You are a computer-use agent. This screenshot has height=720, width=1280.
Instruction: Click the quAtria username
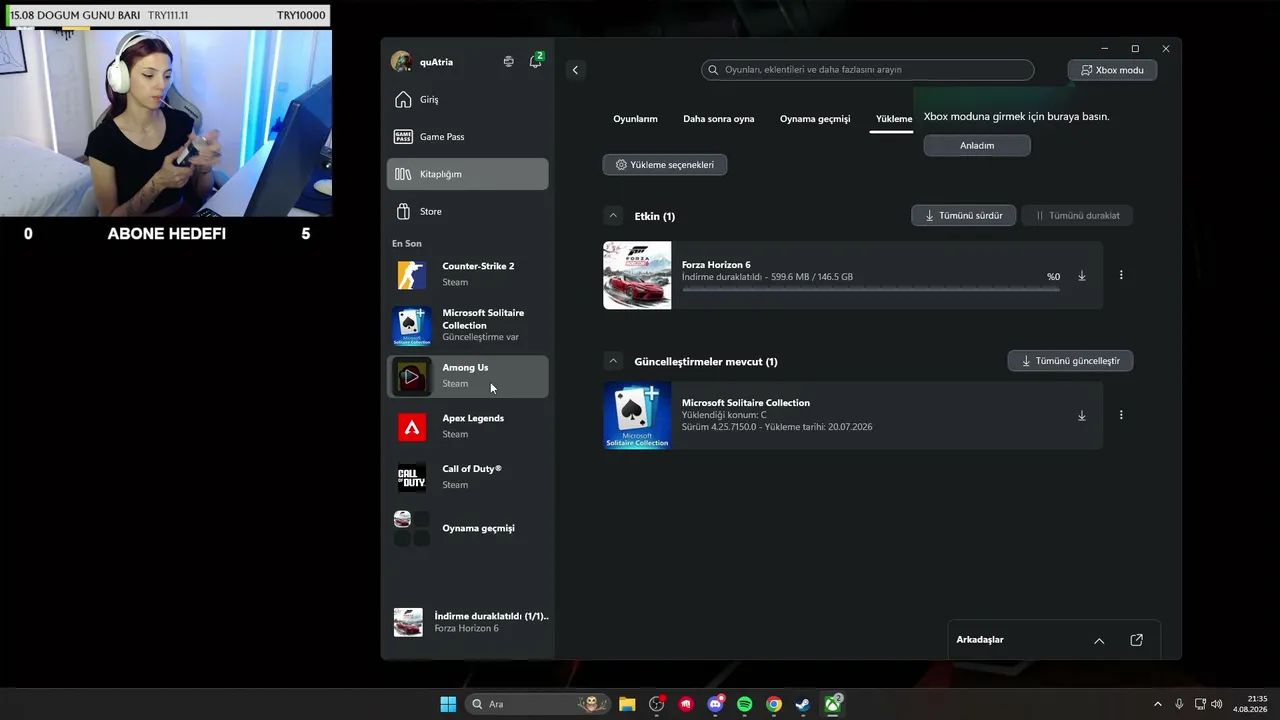[436, 62]
